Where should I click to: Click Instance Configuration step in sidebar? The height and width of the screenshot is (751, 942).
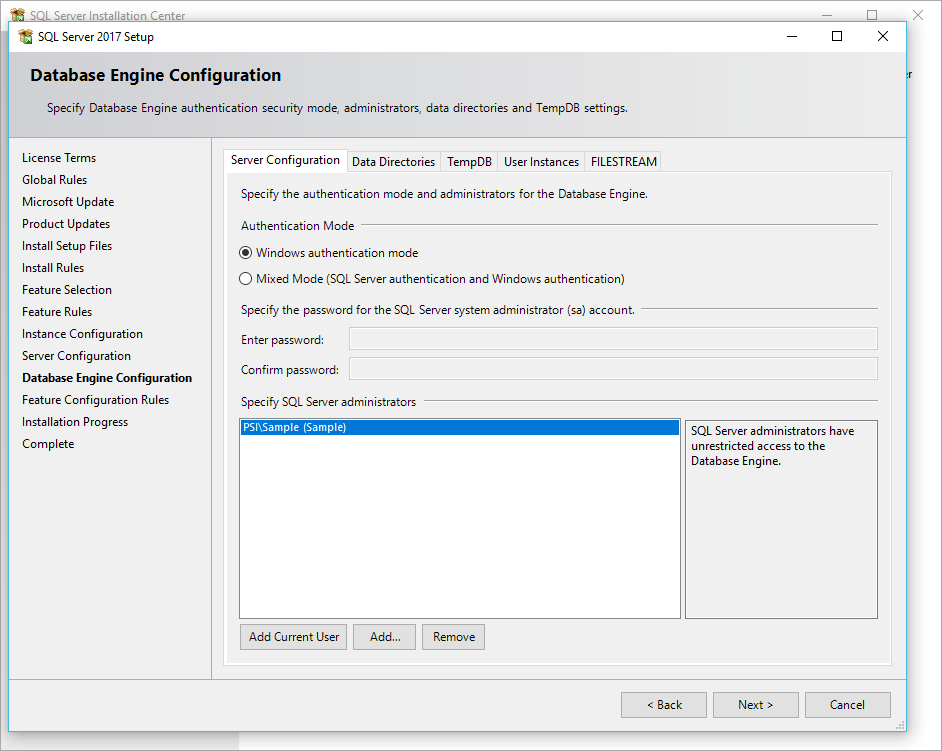[x=82, y=334]
